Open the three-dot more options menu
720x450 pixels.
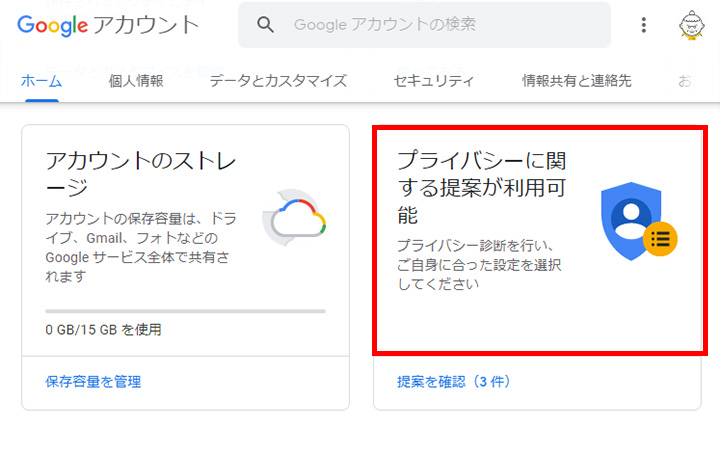pyautogui.click(x=644, y=25)
